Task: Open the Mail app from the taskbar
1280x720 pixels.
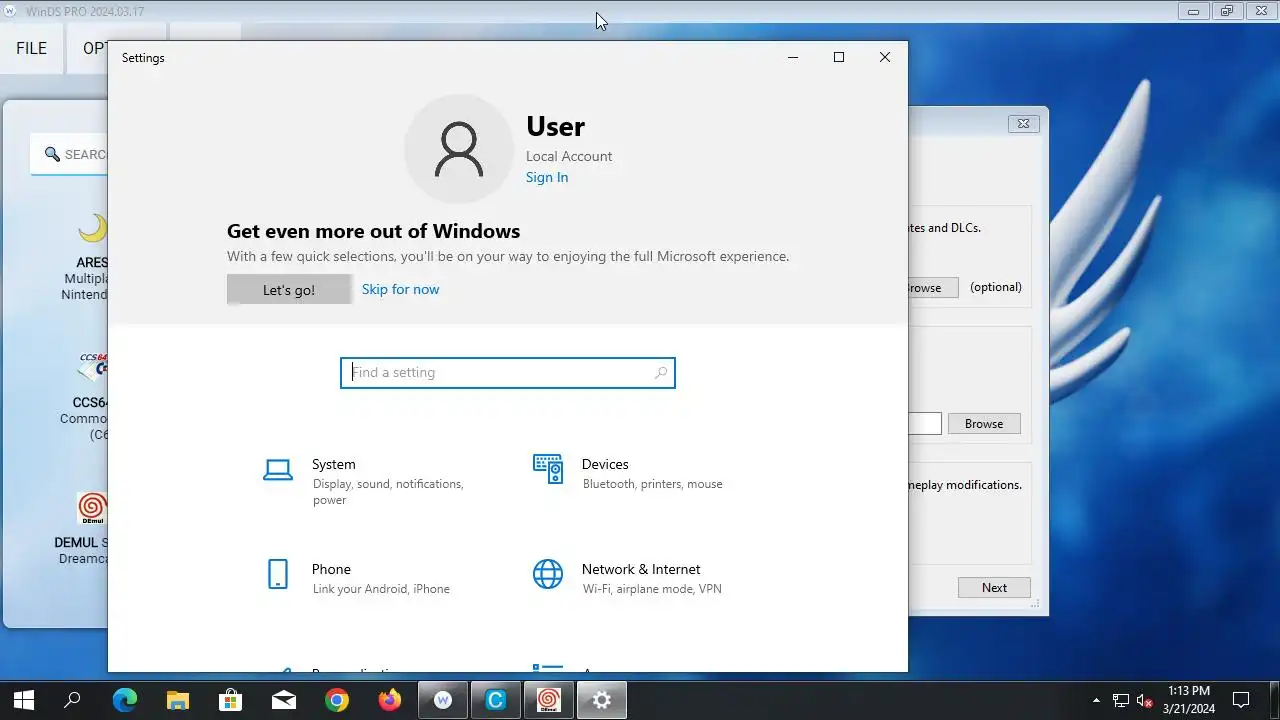Action: [283, 700]
